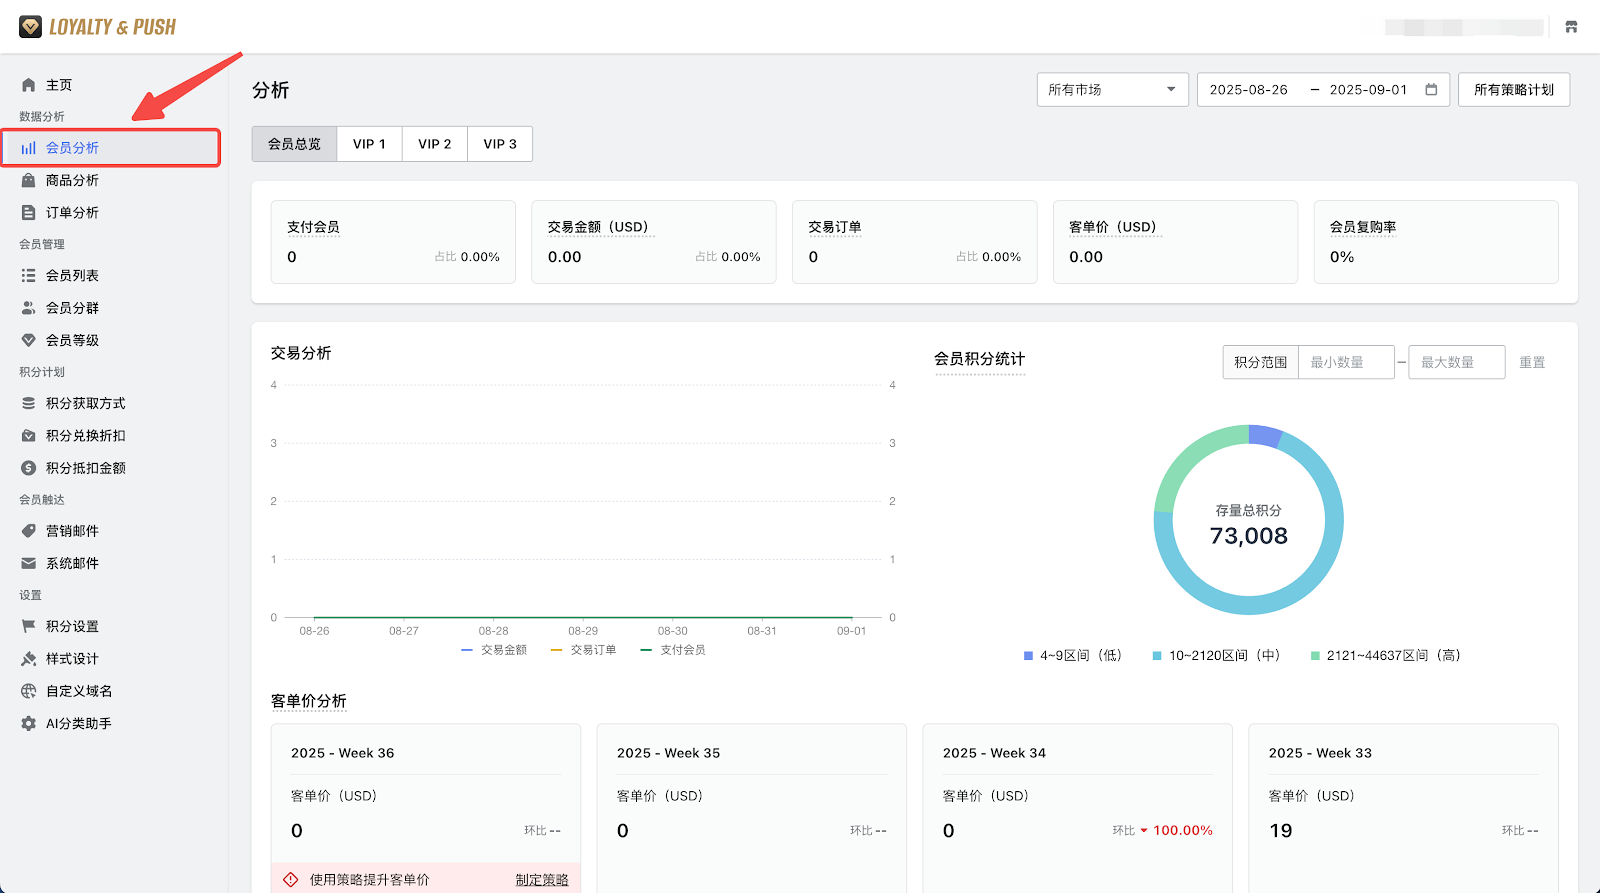
Task: Switch to the VIP 1 tab
Action: coord(369,144)
